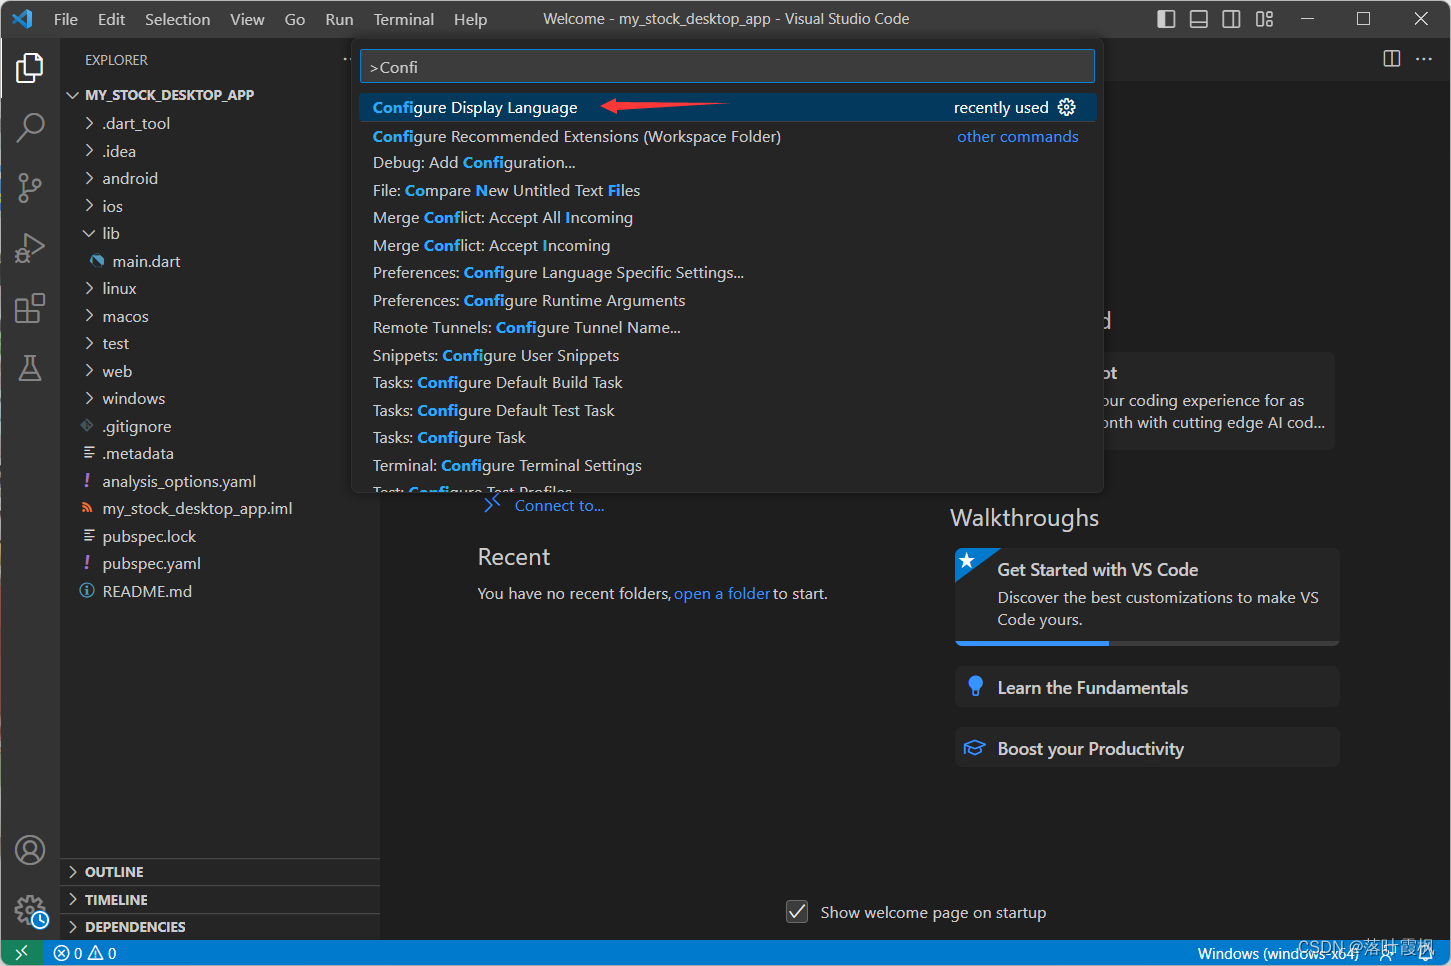Open the Help menu
The width and height of the screenshot is (1451, 966).
tap(470, 19)
